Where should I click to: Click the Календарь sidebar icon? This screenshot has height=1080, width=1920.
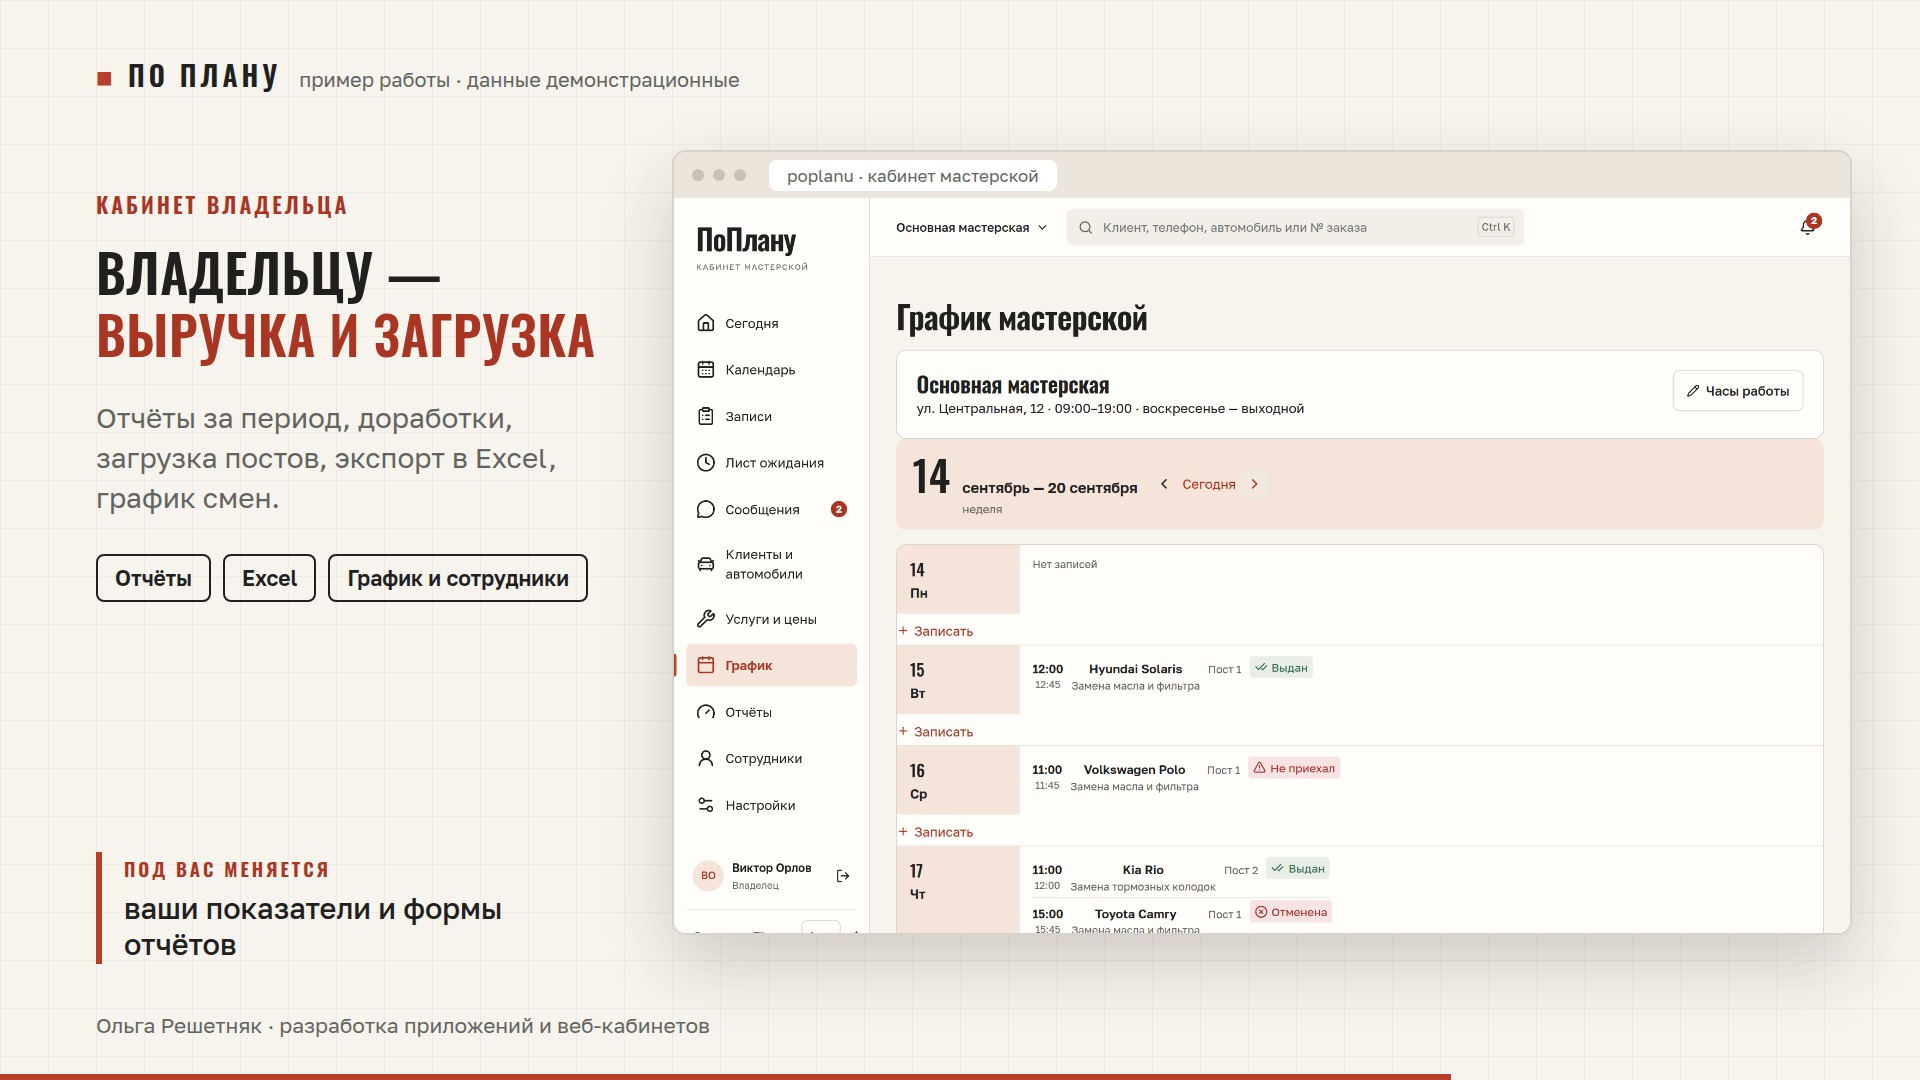point(706,370)
